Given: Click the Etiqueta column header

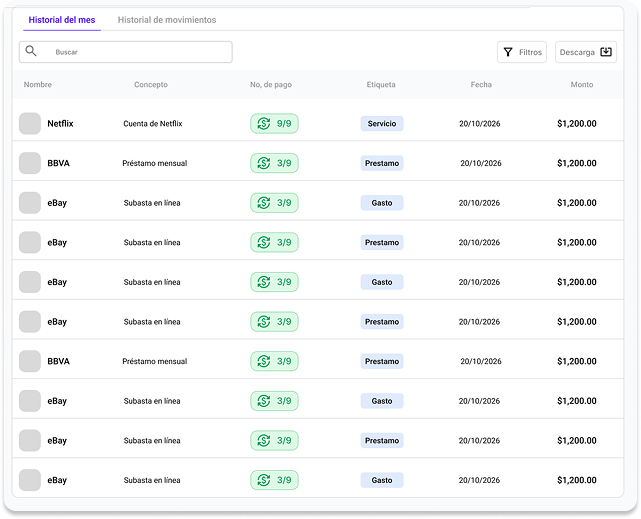Looking at the screenshot, I should (381, 85).
